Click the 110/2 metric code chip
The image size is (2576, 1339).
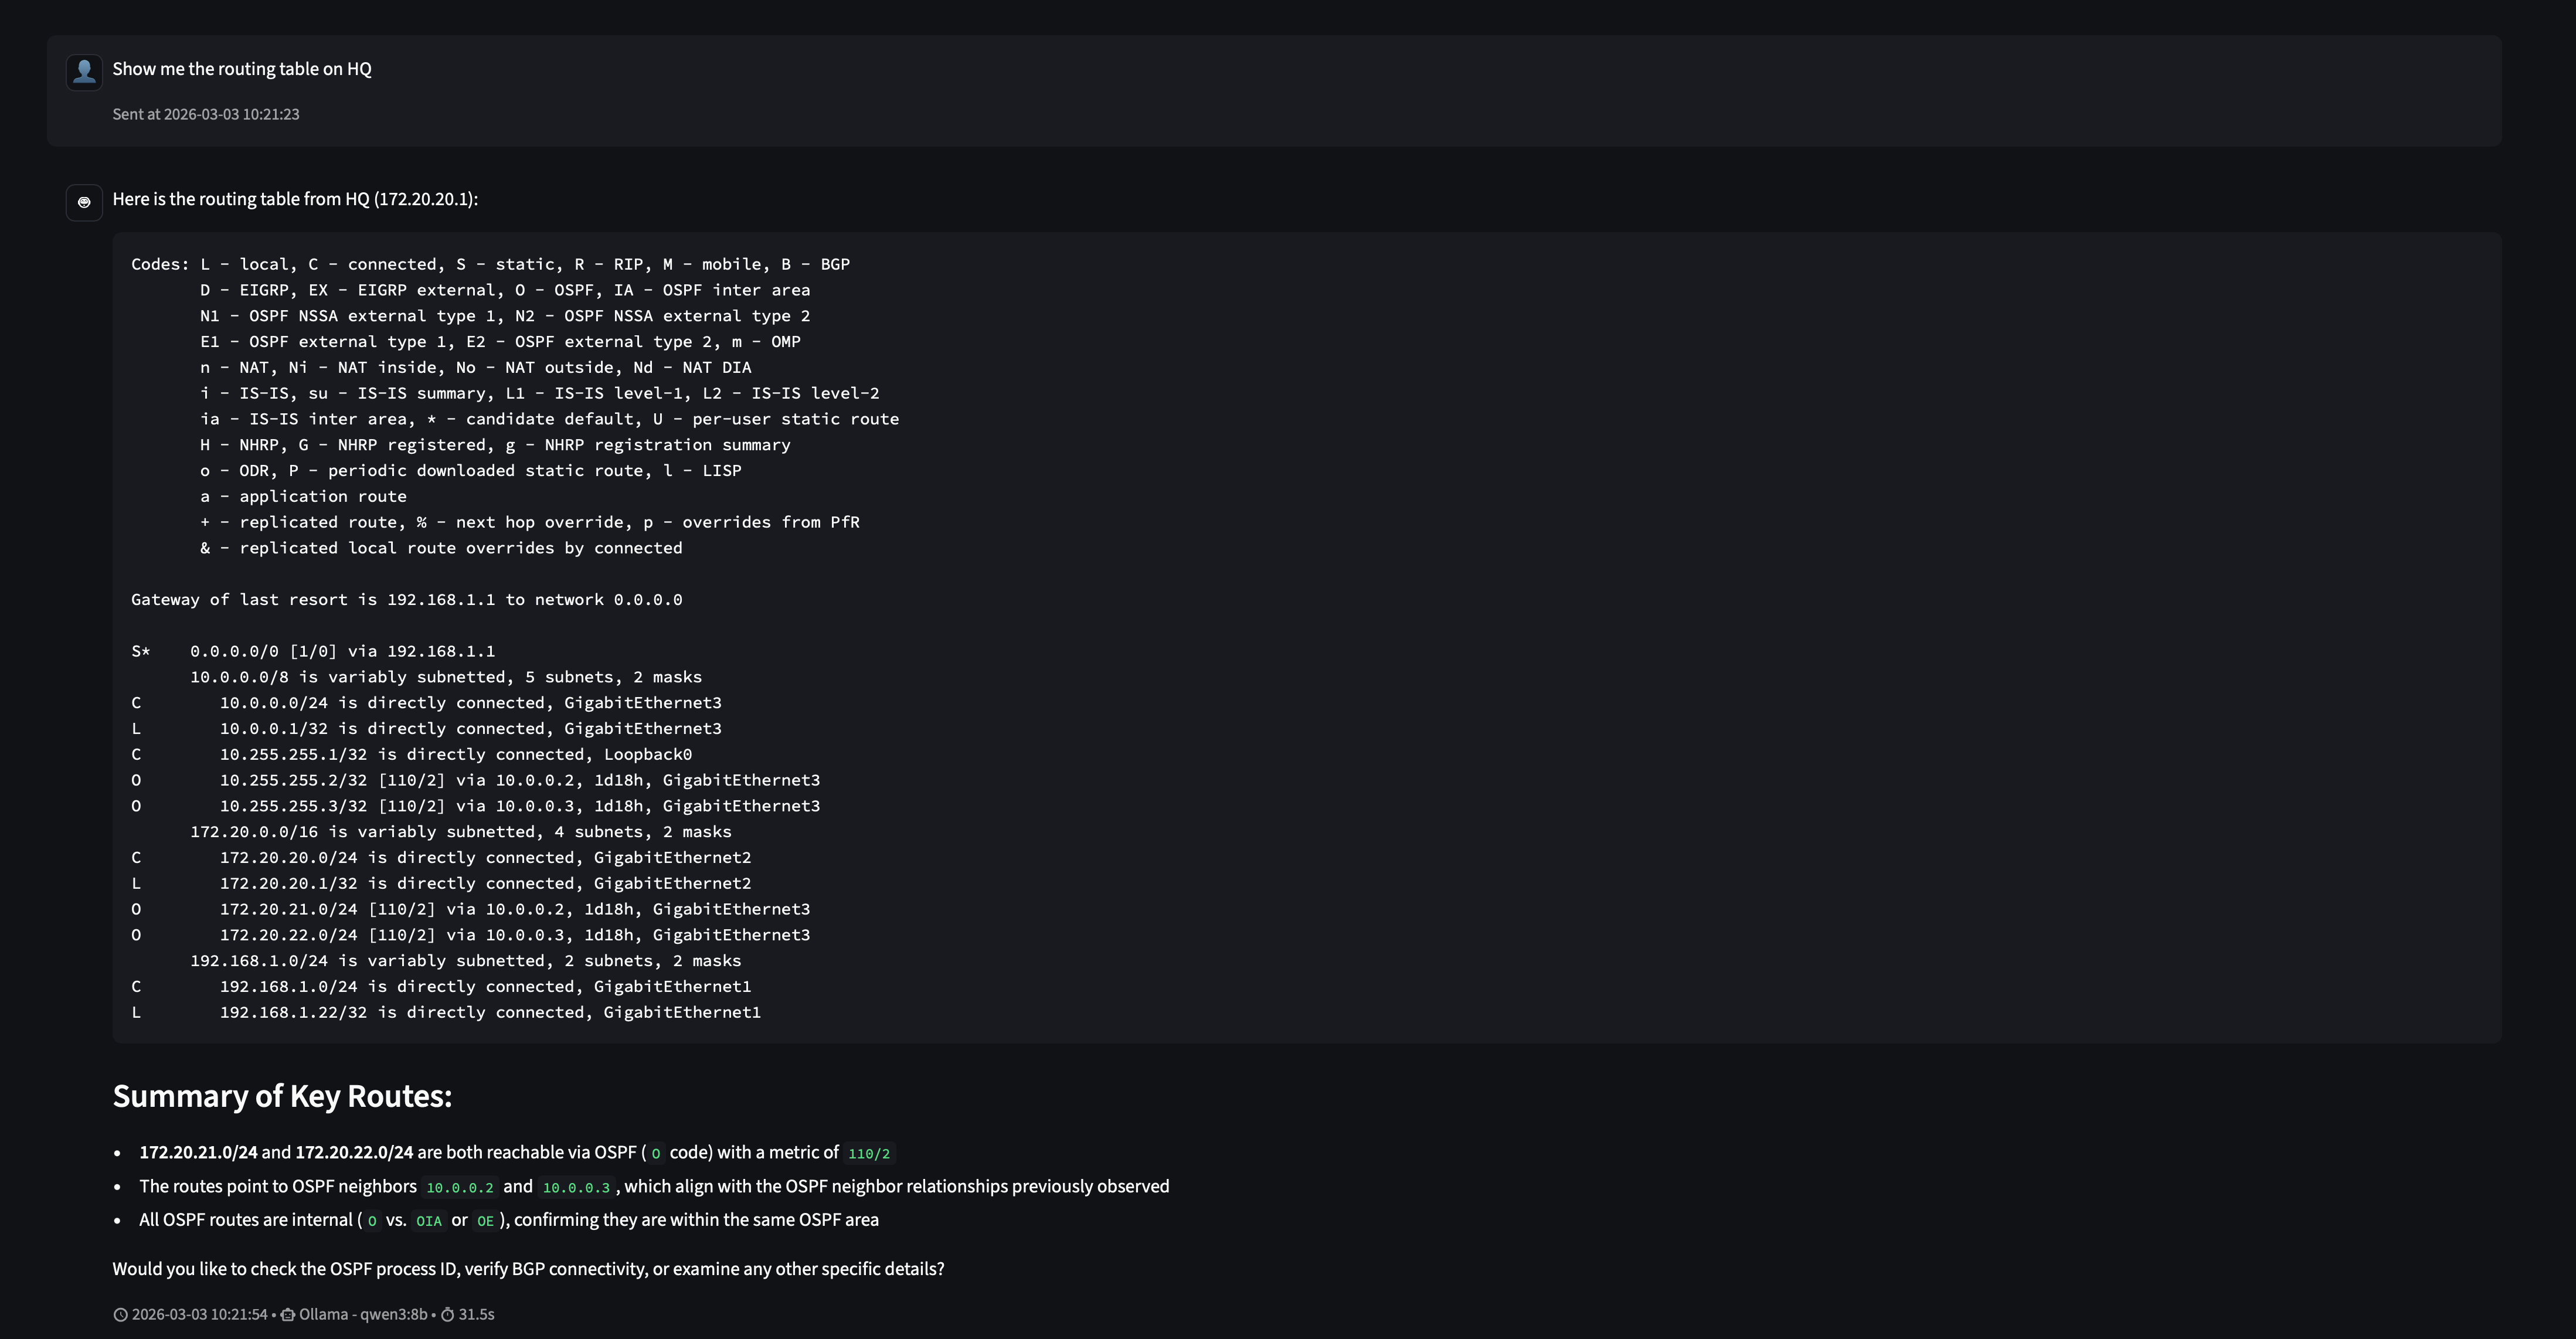(868, 1154)
